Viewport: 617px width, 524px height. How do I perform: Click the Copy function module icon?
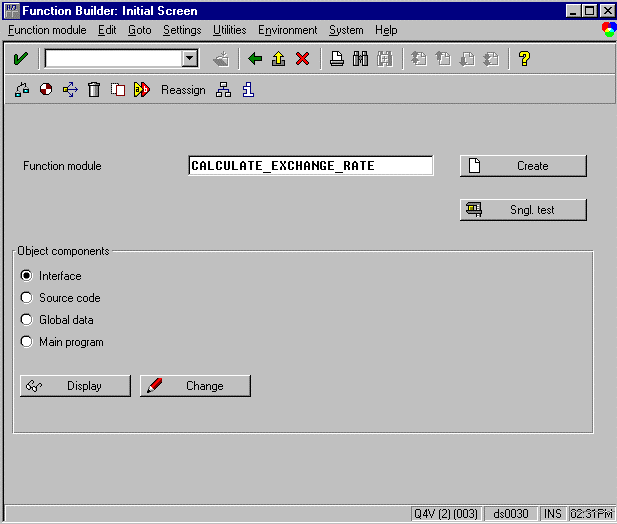click(x=117, y=90)
